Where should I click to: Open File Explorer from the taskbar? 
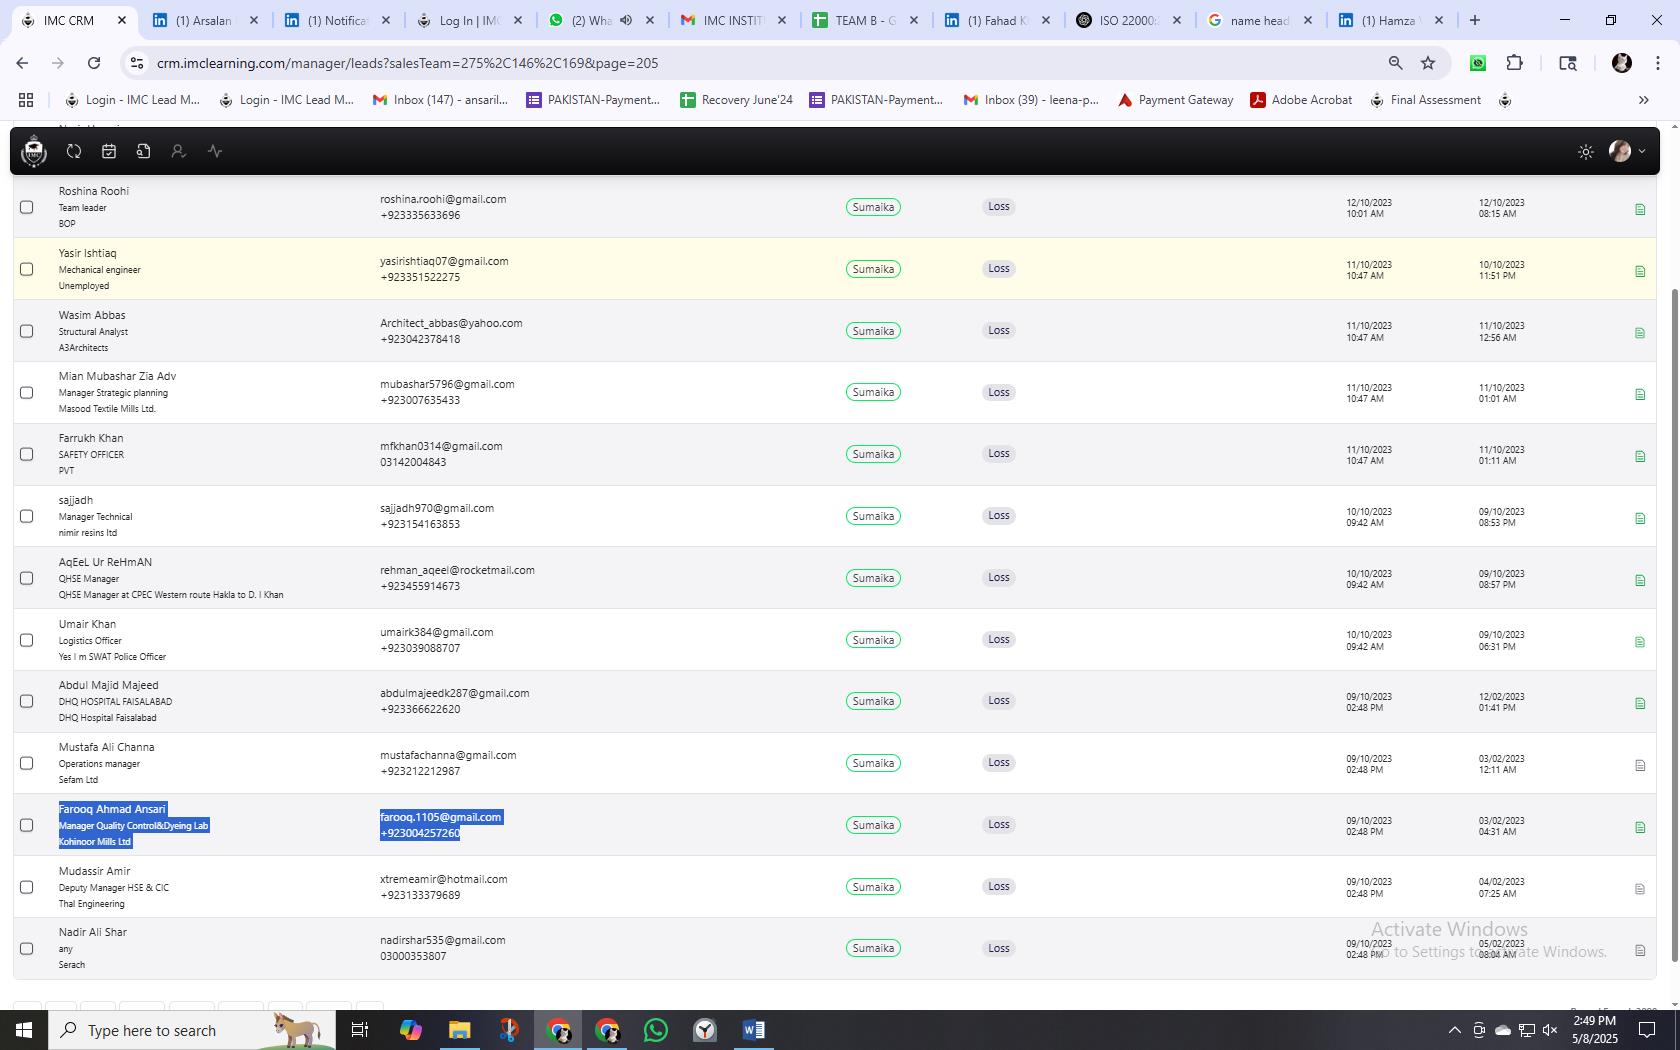(x=459, y=1030)
